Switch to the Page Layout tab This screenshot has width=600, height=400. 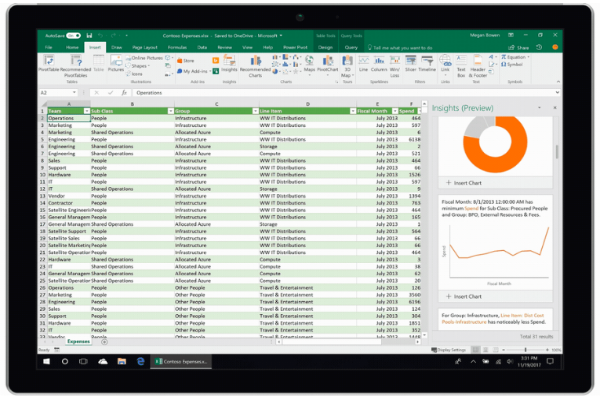point(145,47)
